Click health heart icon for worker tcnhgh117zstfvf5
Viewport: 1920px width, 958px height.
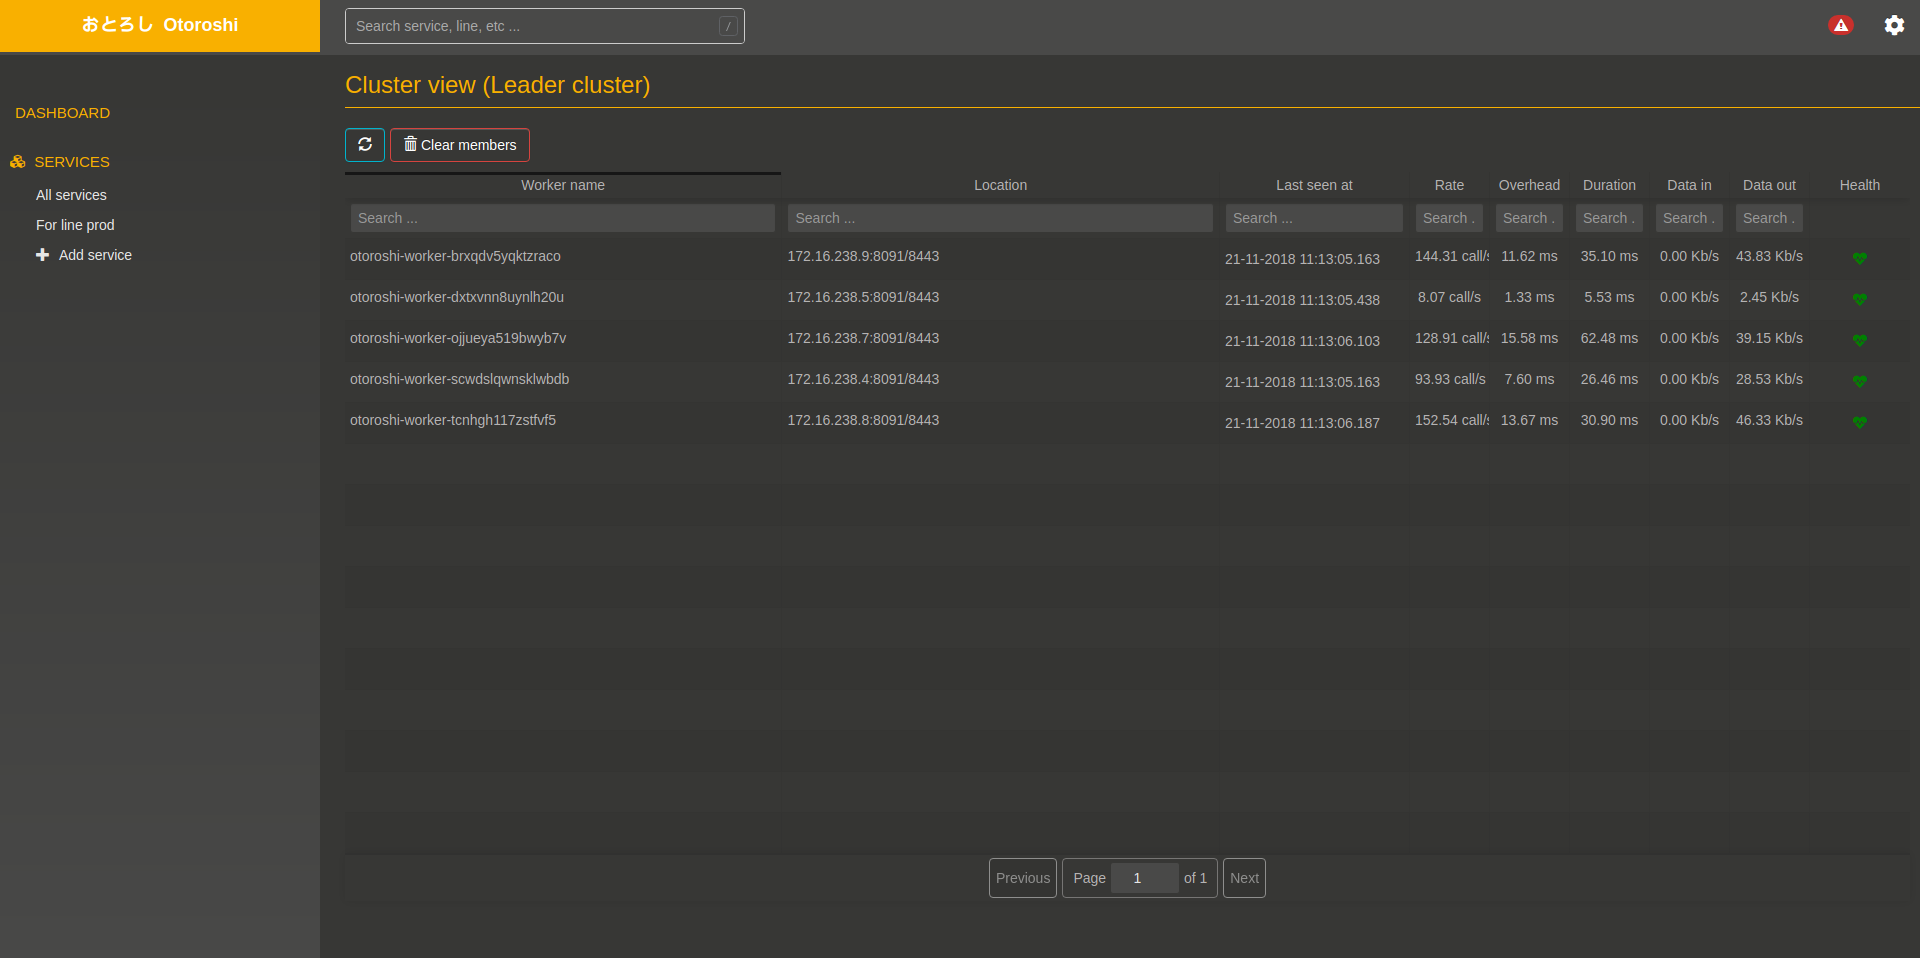click(x=1859, y=422)
